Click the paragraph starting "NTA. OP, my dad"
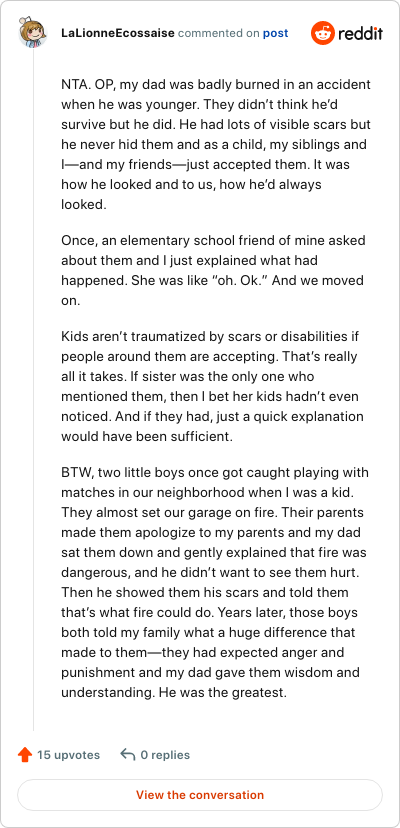 tap(216, 145)
